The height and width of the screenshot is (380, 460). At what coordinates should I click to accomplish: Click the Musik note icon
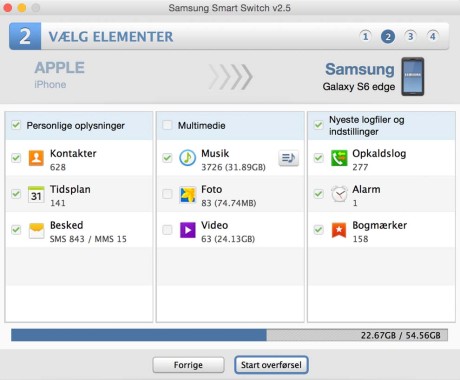[x=188, y=158]
